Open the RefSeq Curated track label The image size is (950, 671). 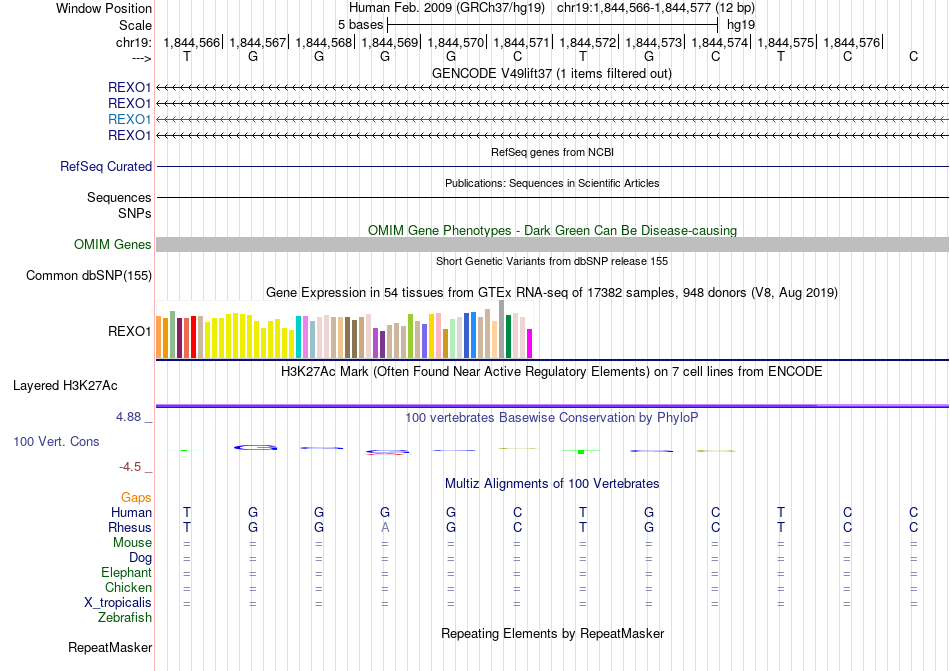coord(106,166)
